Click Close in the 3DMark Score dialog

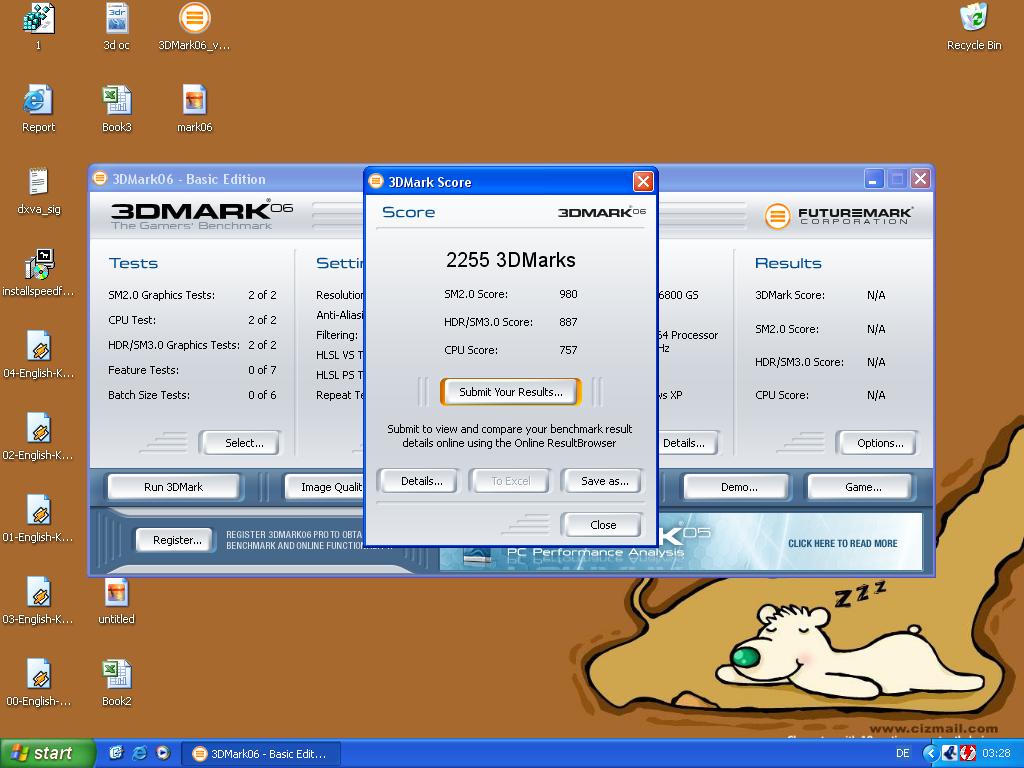[602, 525]
